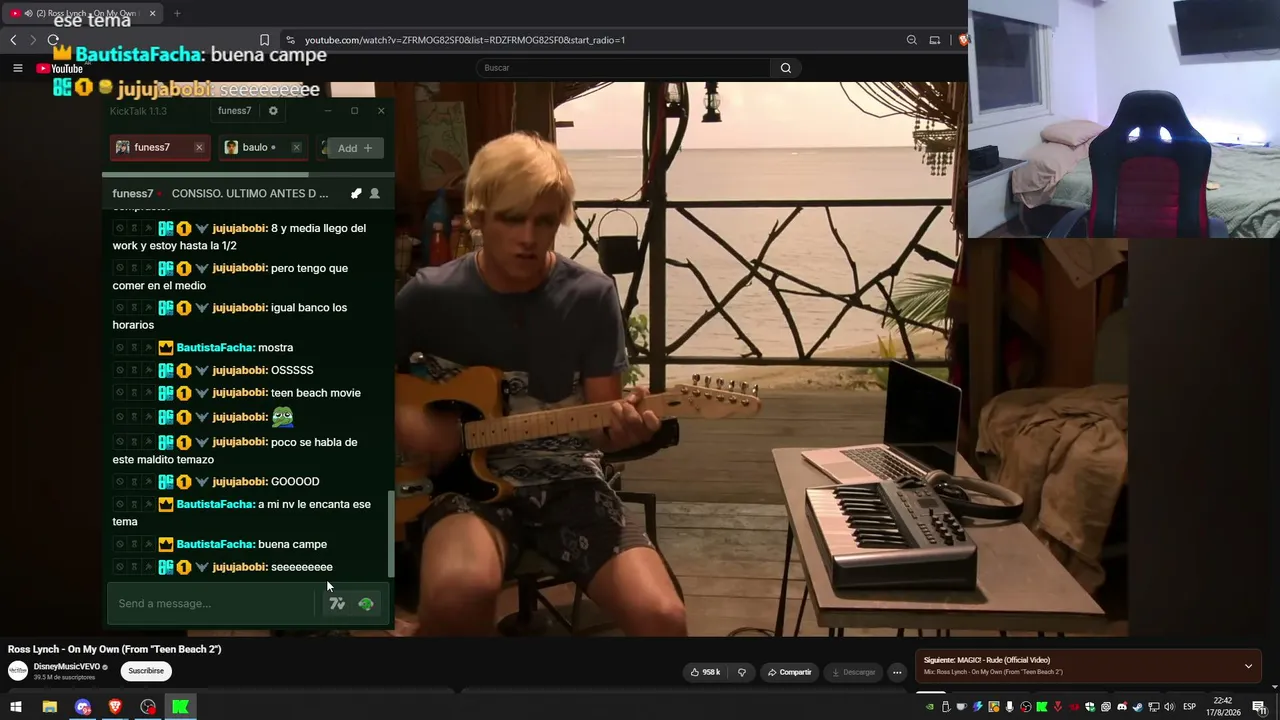Select the Ross Lynch - On My Own tab
Image resolution: width=1280 pixels, height=720 pixels.
pos(84,14)
